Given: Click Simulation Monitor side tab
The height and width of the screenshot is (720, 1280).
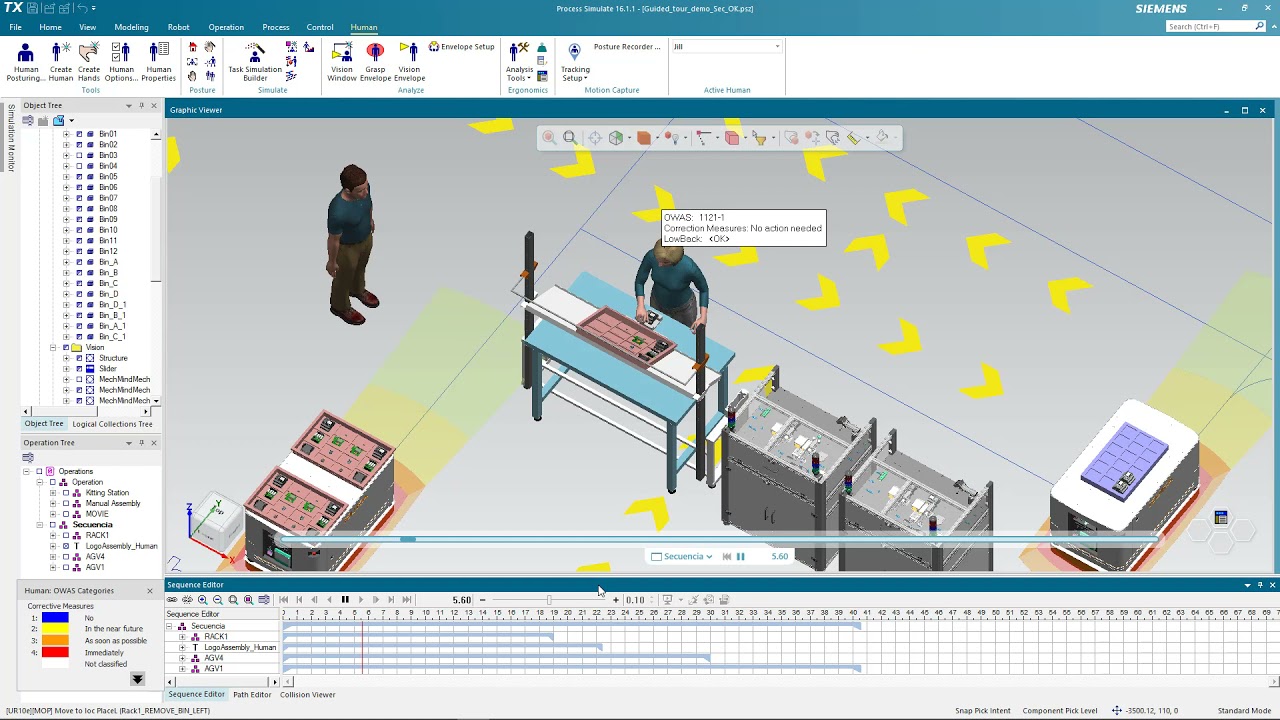Looking at the screenshot, I should tap(11, 138).
